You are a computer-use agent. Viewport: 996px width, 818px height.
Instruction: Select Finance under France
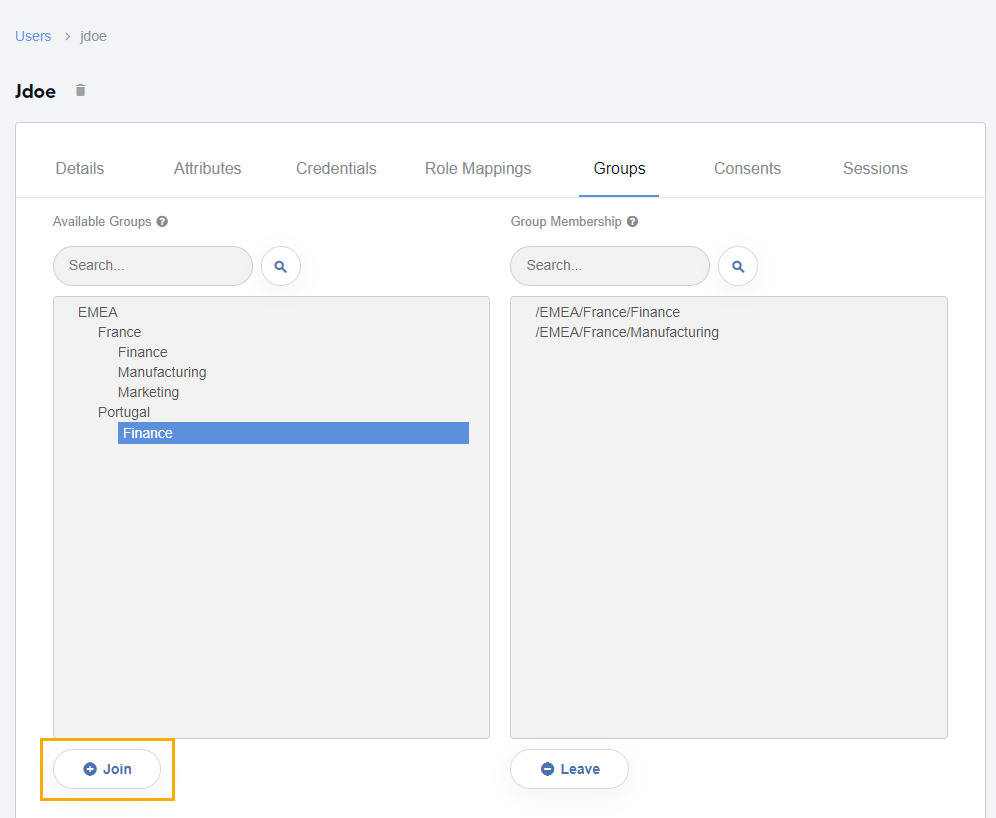[143, 352]
